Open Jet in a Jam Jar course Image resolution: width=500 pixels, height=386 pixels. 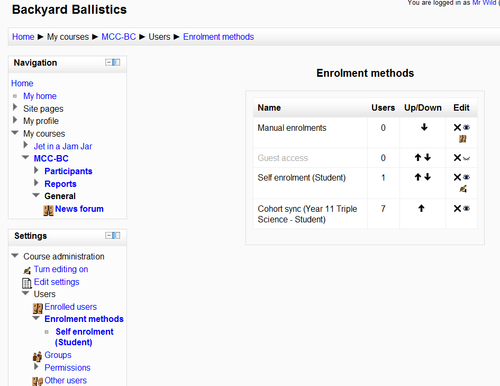[63, 146]
